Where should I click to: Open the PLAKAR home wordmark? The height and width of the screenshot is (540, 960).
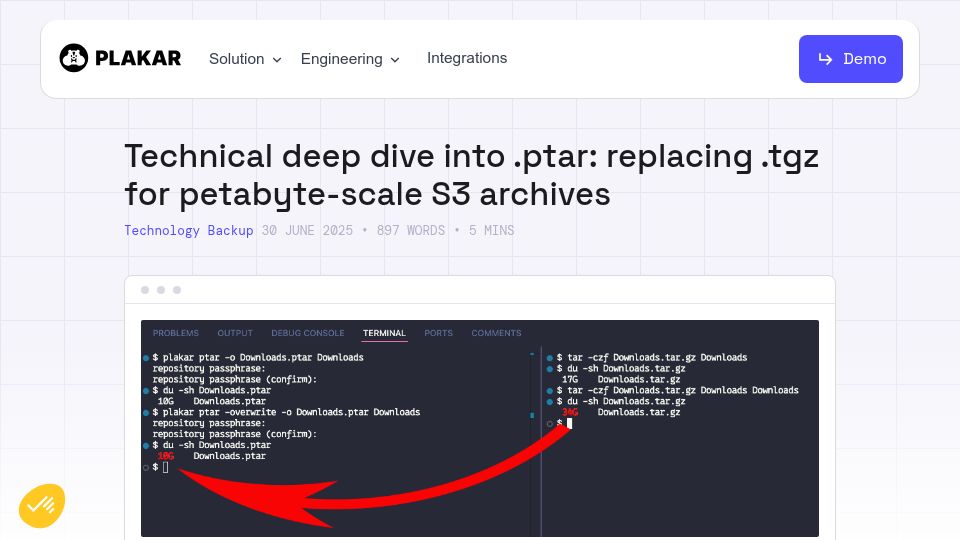coord(138,58)
